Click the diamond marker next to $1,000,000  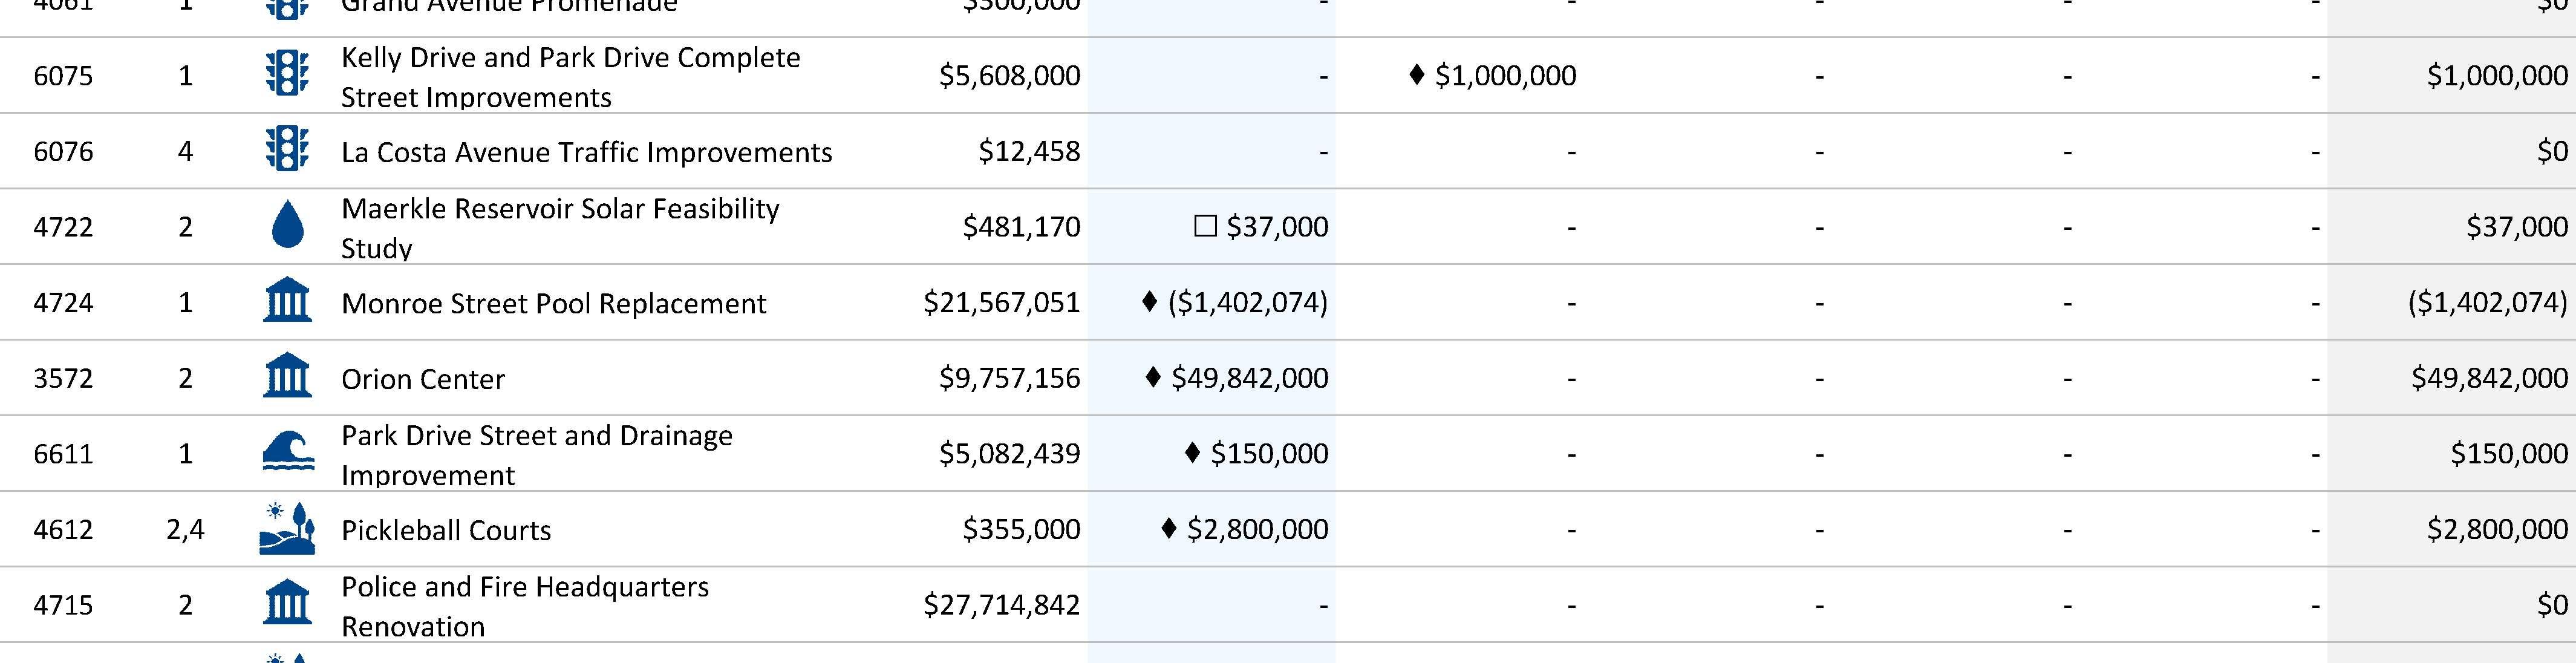pos(1416,75)
